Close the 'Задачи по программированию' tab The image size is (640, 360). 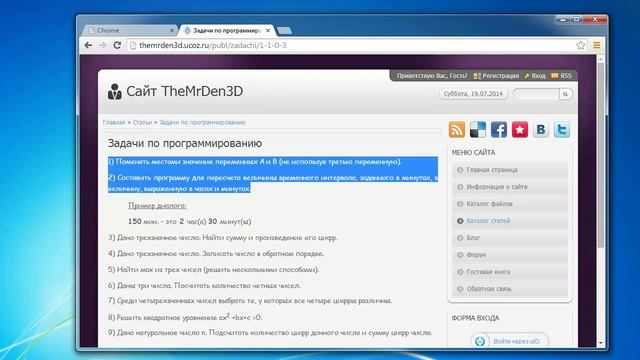(x=268, y=30)
